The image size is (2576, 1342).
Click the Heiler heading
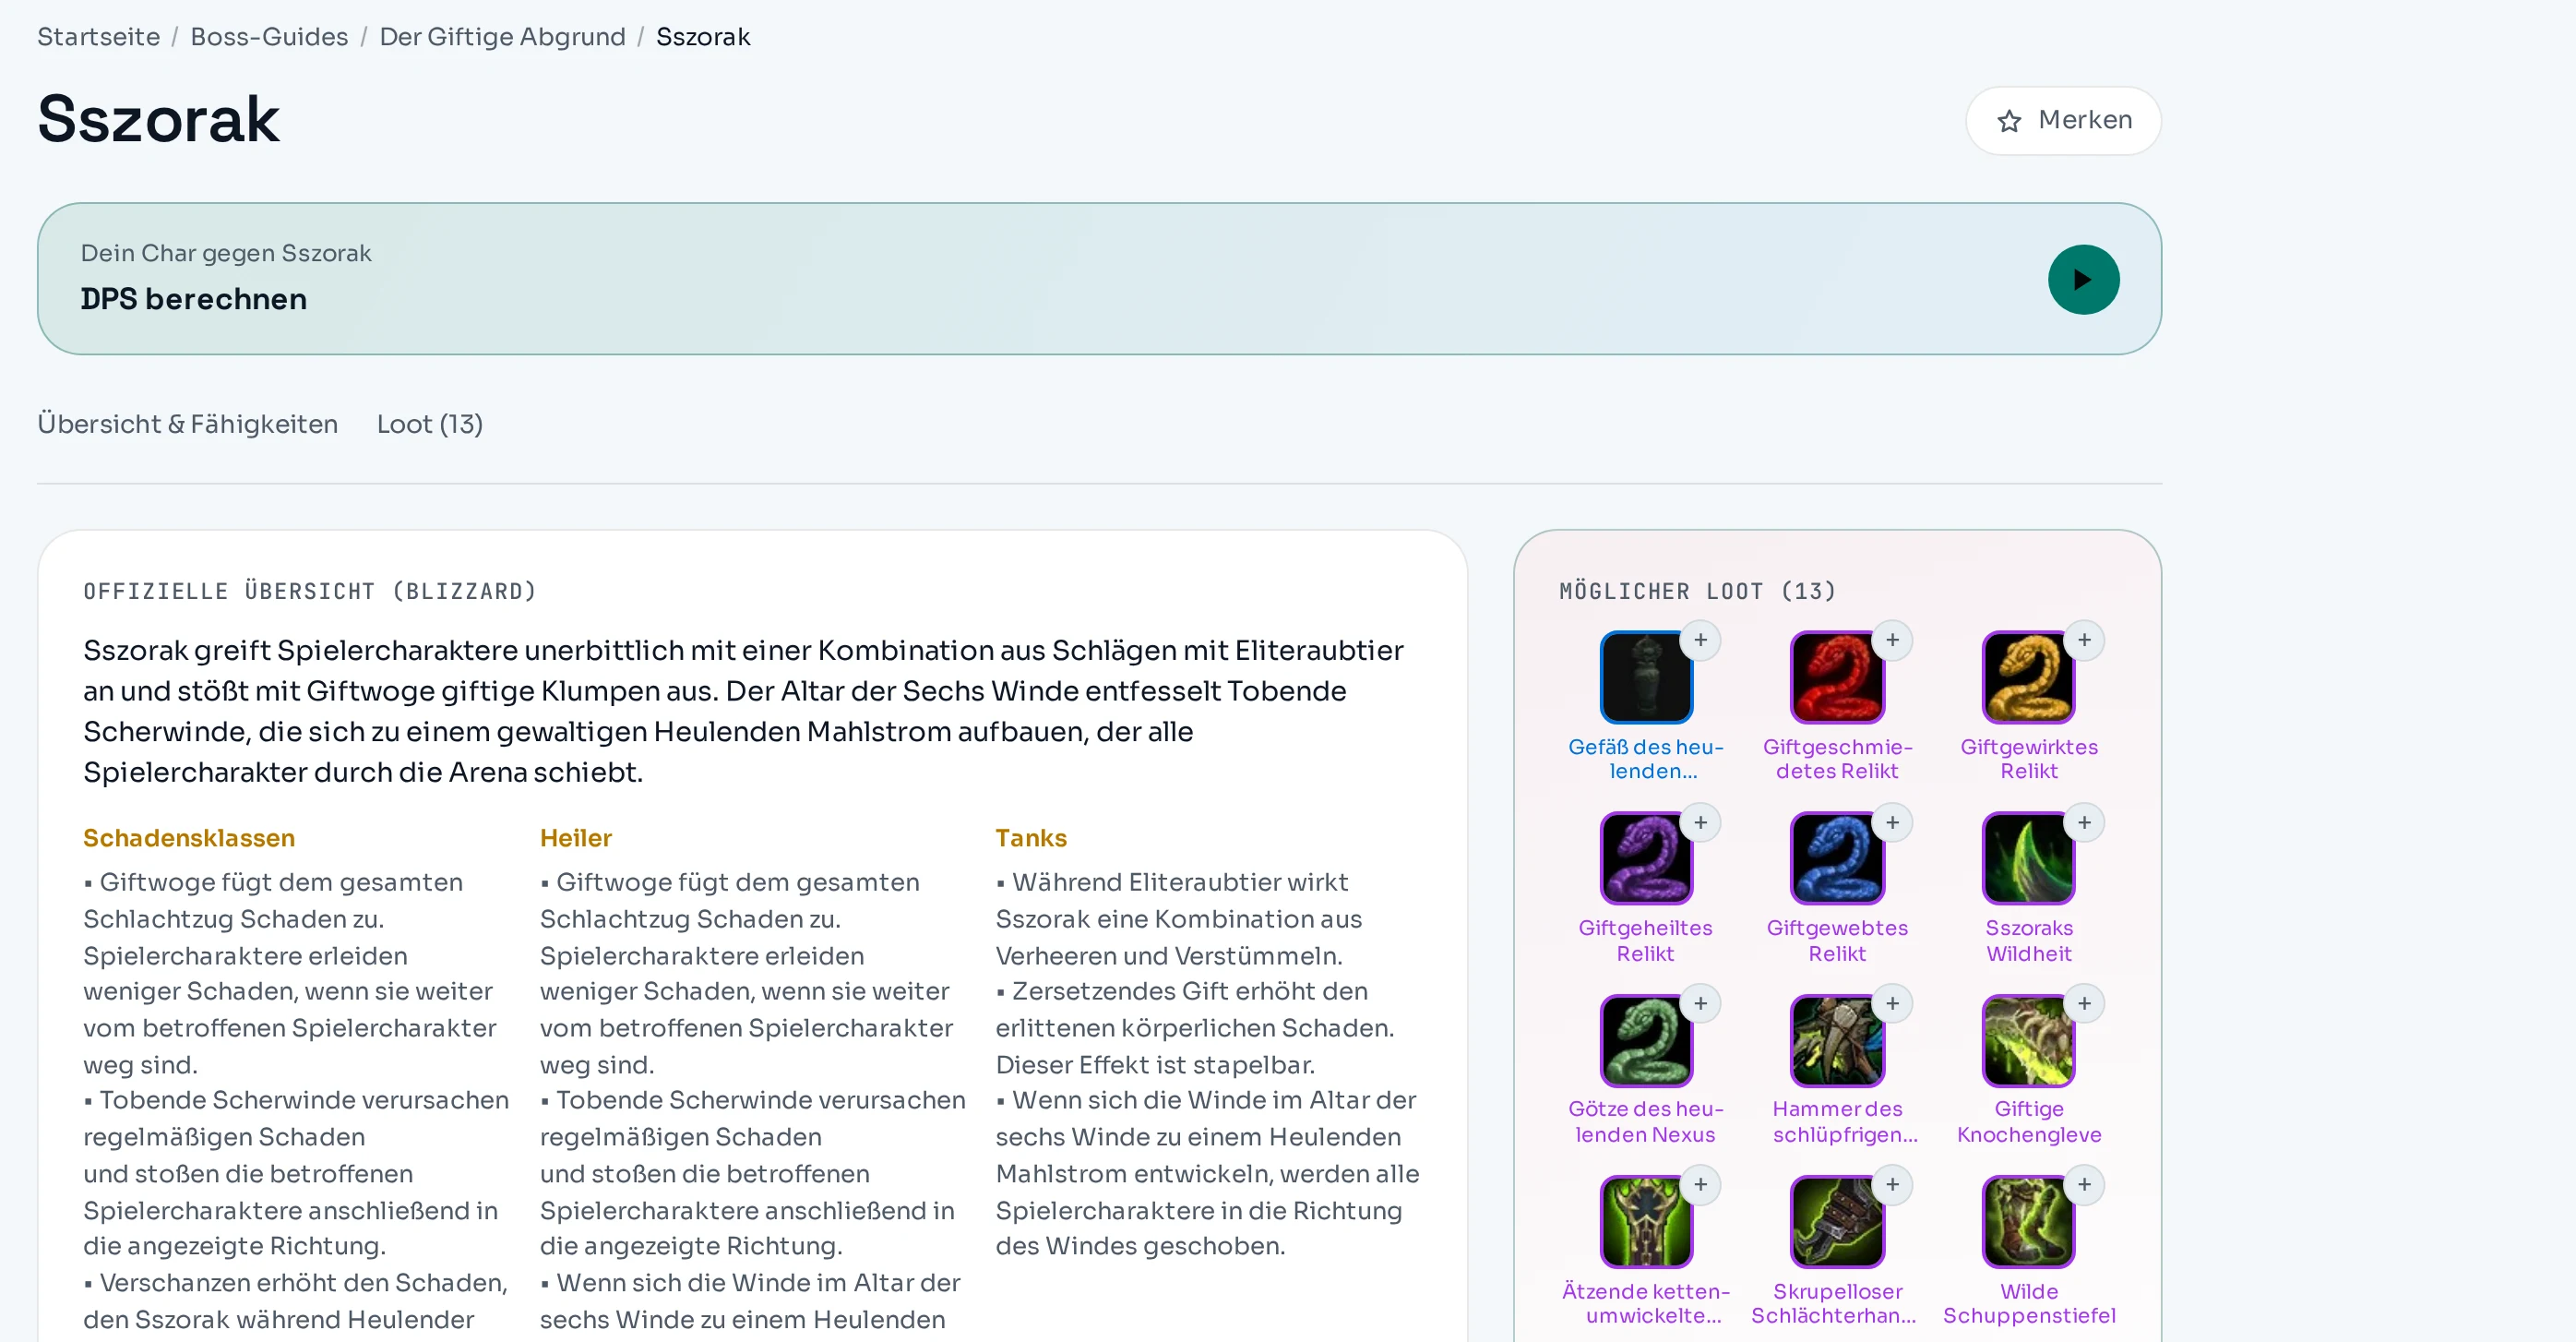pos(575,838)
